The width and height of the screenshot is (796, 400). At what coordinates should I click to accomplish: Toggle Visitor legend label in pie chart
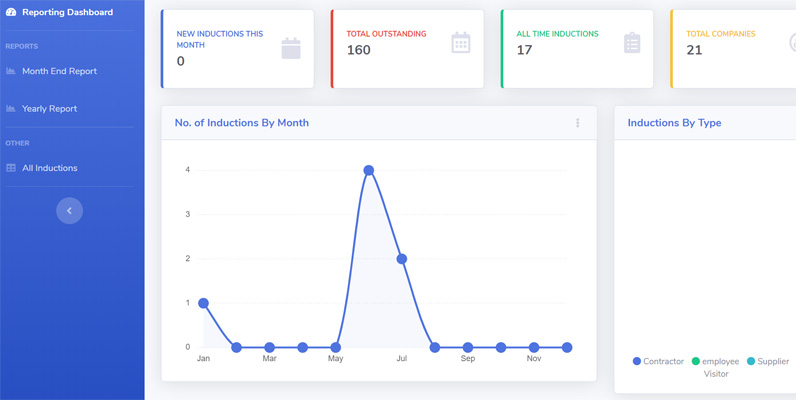click(x=716, y=374)
